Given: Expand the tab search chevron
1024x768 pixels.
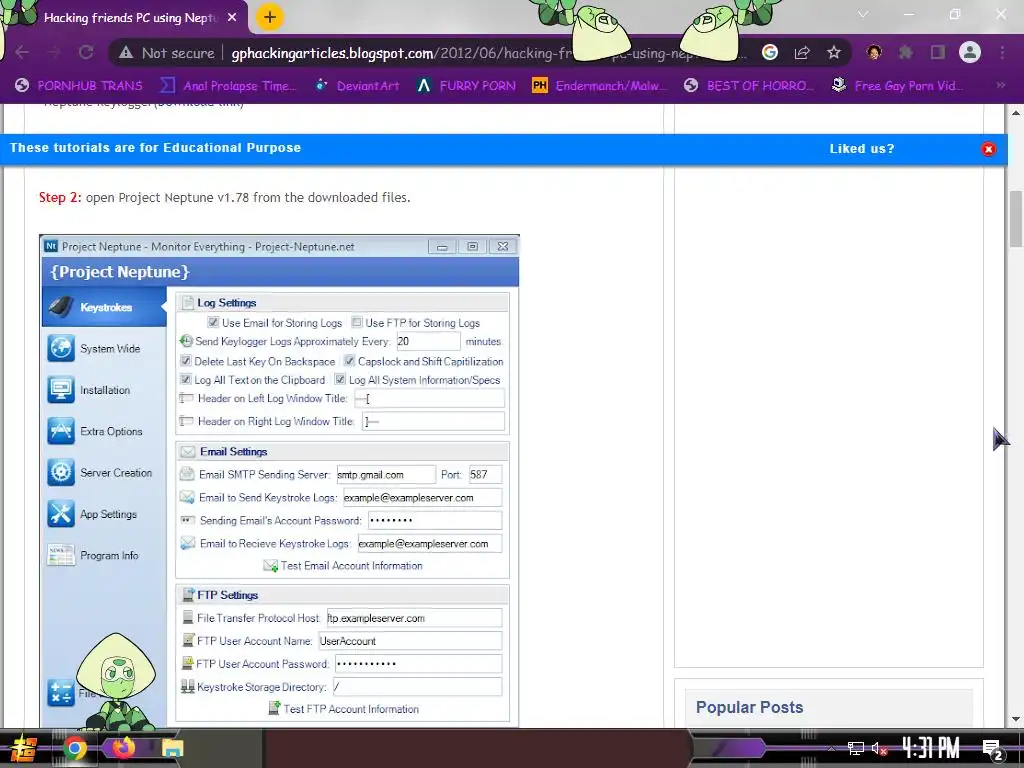Looking at the screenshot, I should click(863, 14).
